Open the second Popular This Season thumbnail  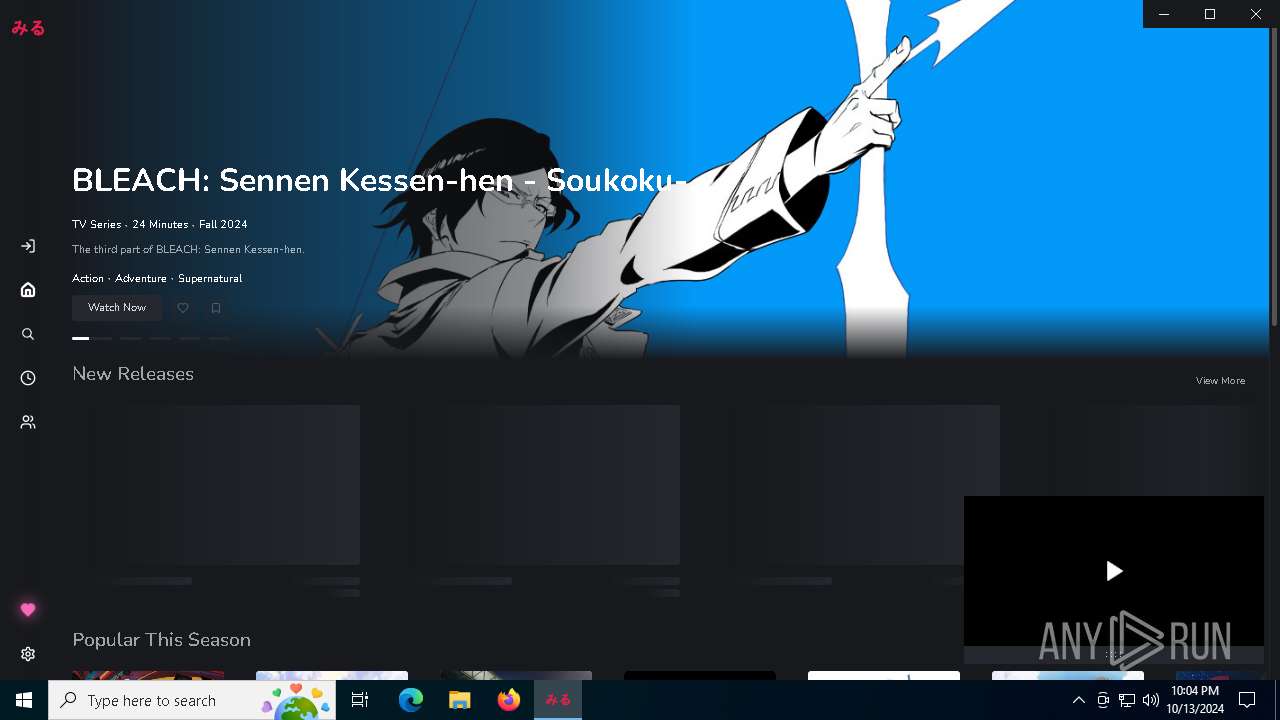(332, 675)
